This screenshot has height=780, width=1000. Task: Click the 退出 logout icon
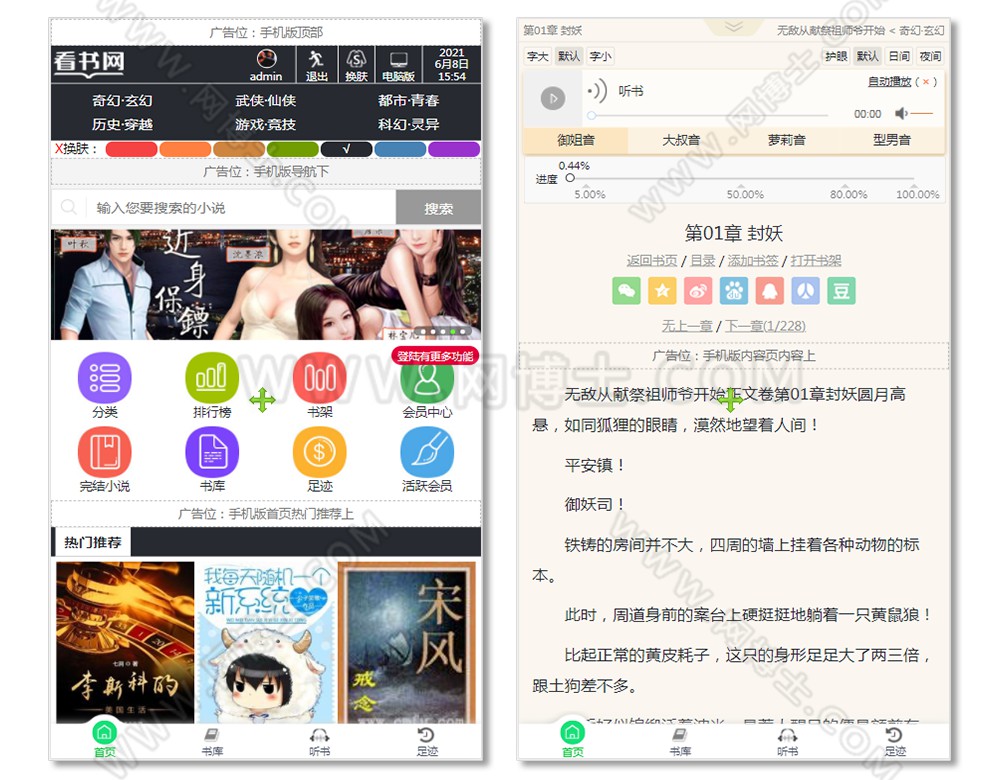tap(316, 65)
